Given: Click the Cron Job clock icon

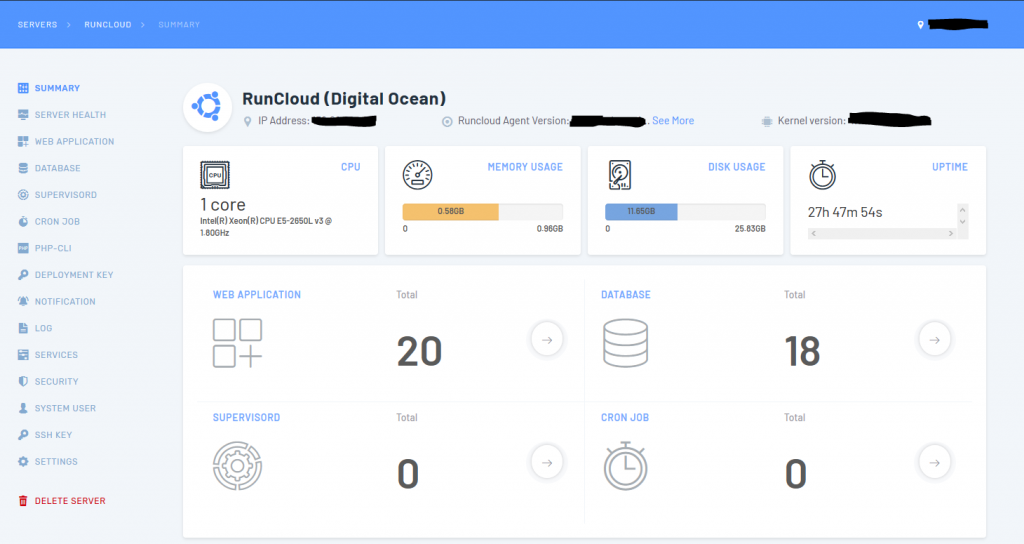Looking at the screenshot, I should click(x=625, y=465).
